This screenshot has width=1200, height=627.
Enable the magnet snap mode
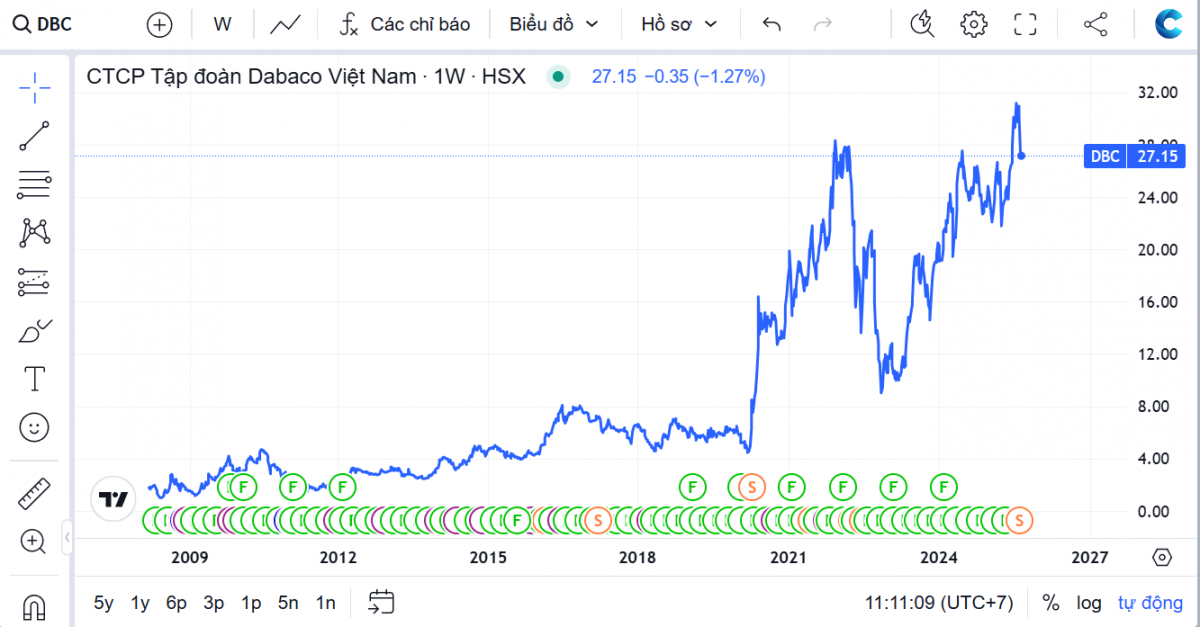34,606
